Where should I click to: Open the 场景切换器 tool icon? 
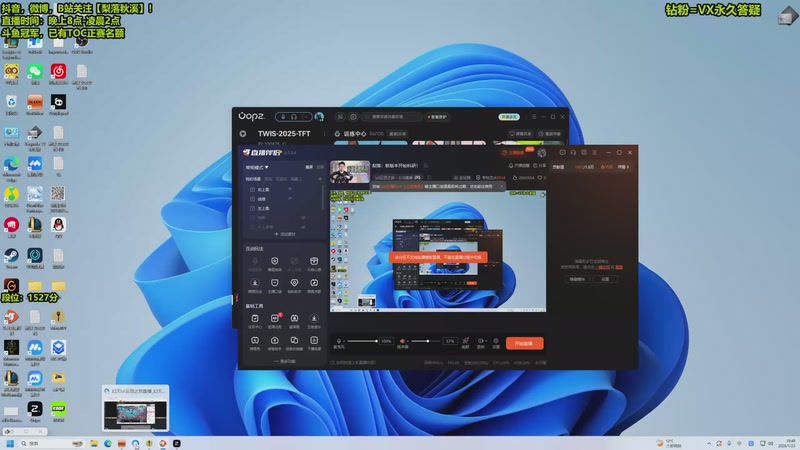click(x=294, y=340)
